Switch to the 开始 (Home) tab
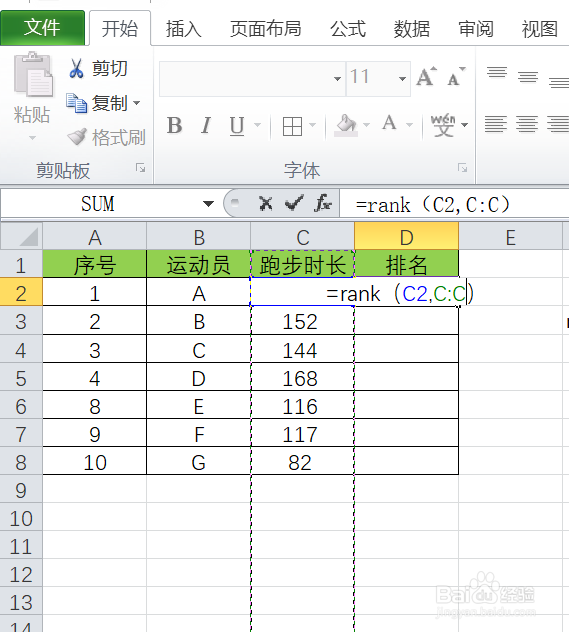The height and width of the screenshot is (632, 569). click(120, 28)
